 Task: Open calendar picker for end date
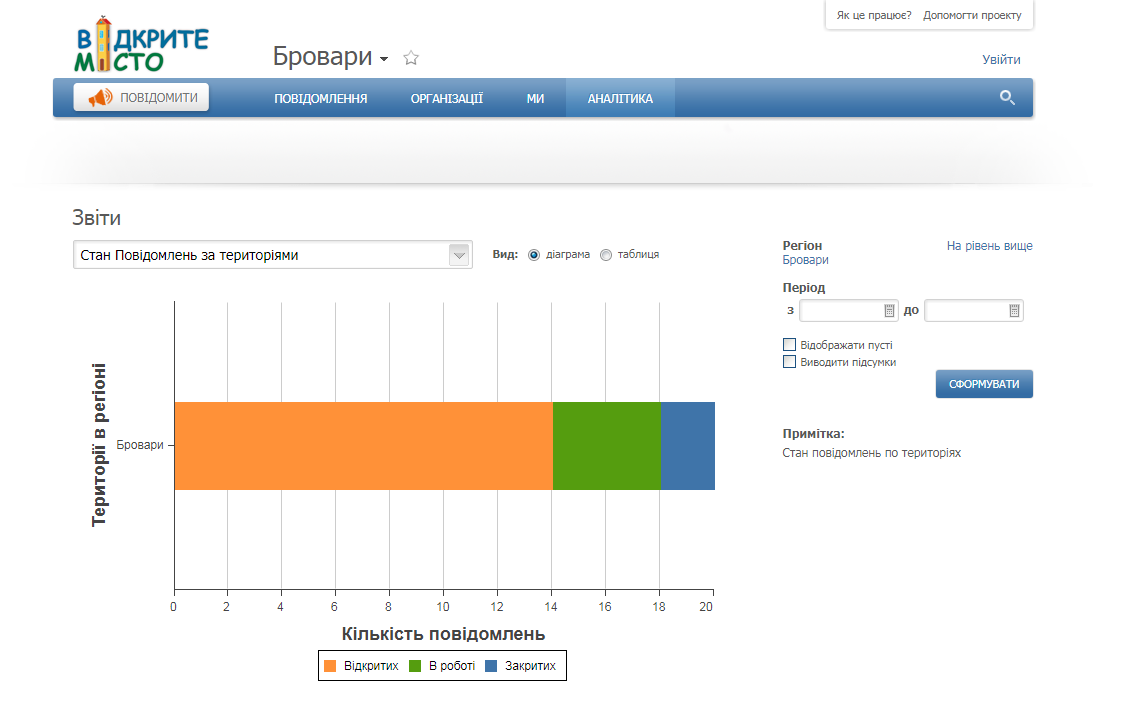point(1014,310)
